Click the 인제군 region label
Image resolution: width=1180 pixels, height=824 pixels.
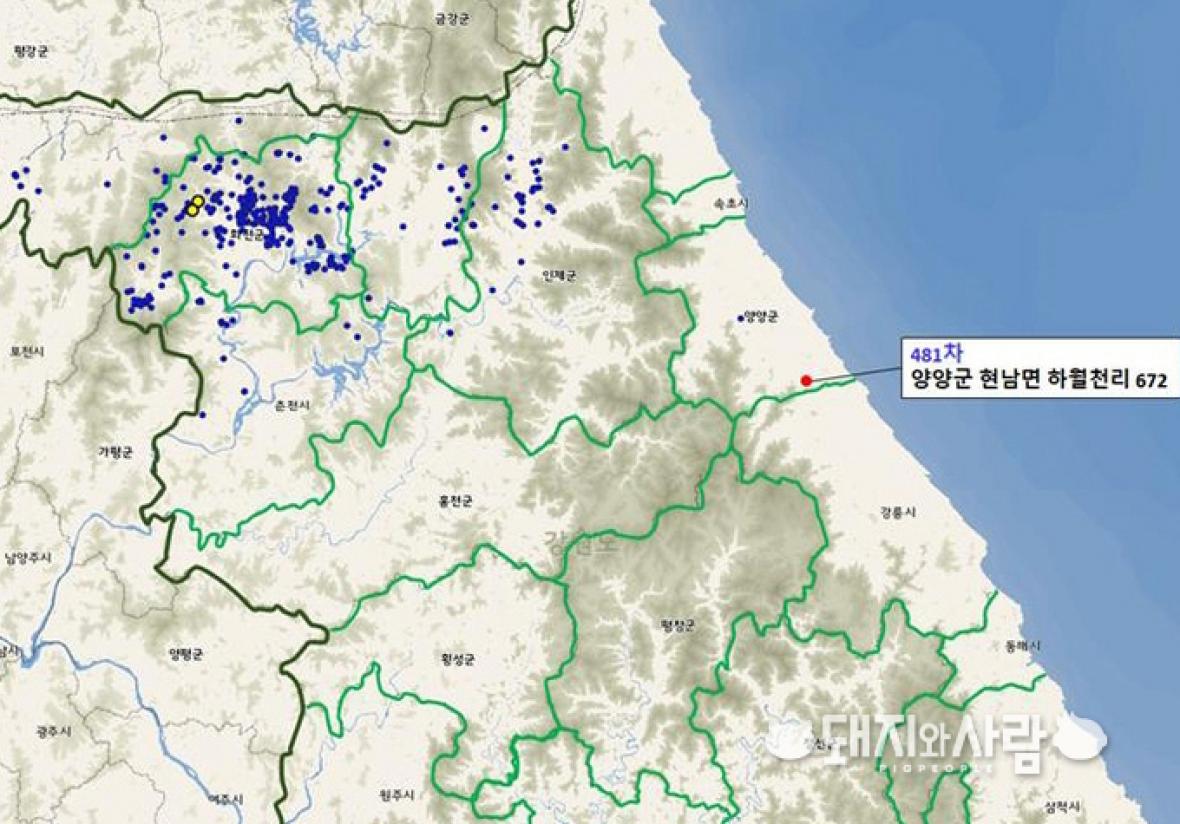558,276
